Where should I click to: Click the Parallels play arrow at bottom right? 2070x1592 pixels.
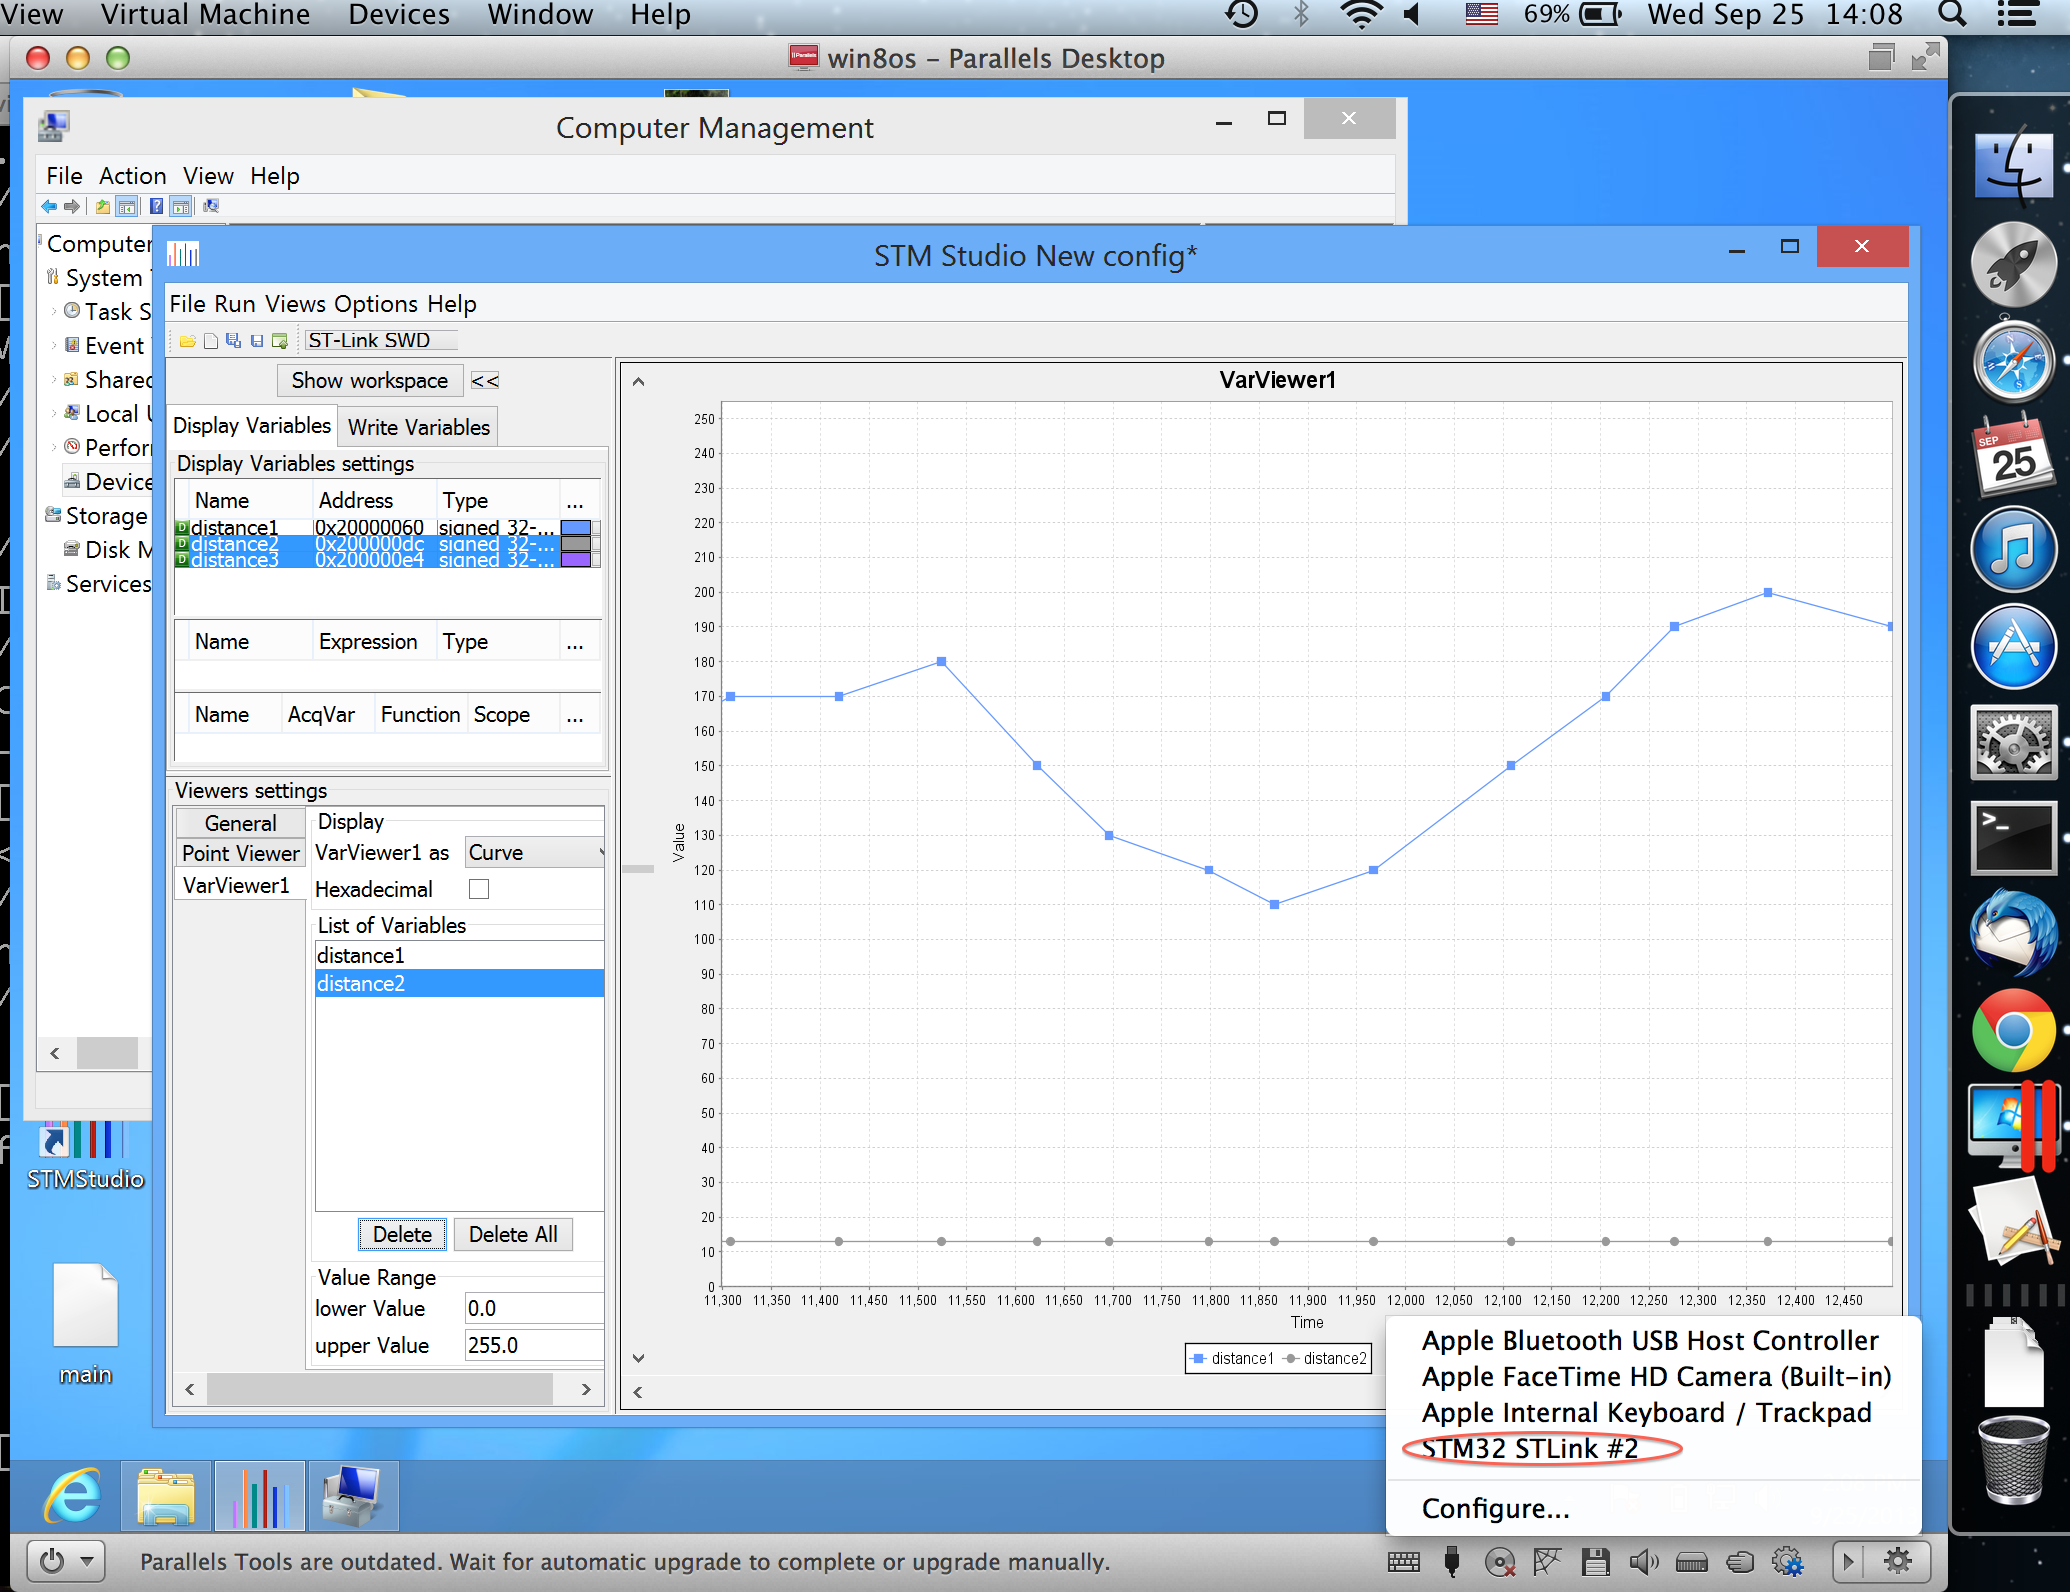pyautogui.click(x=1848, y=1561)
